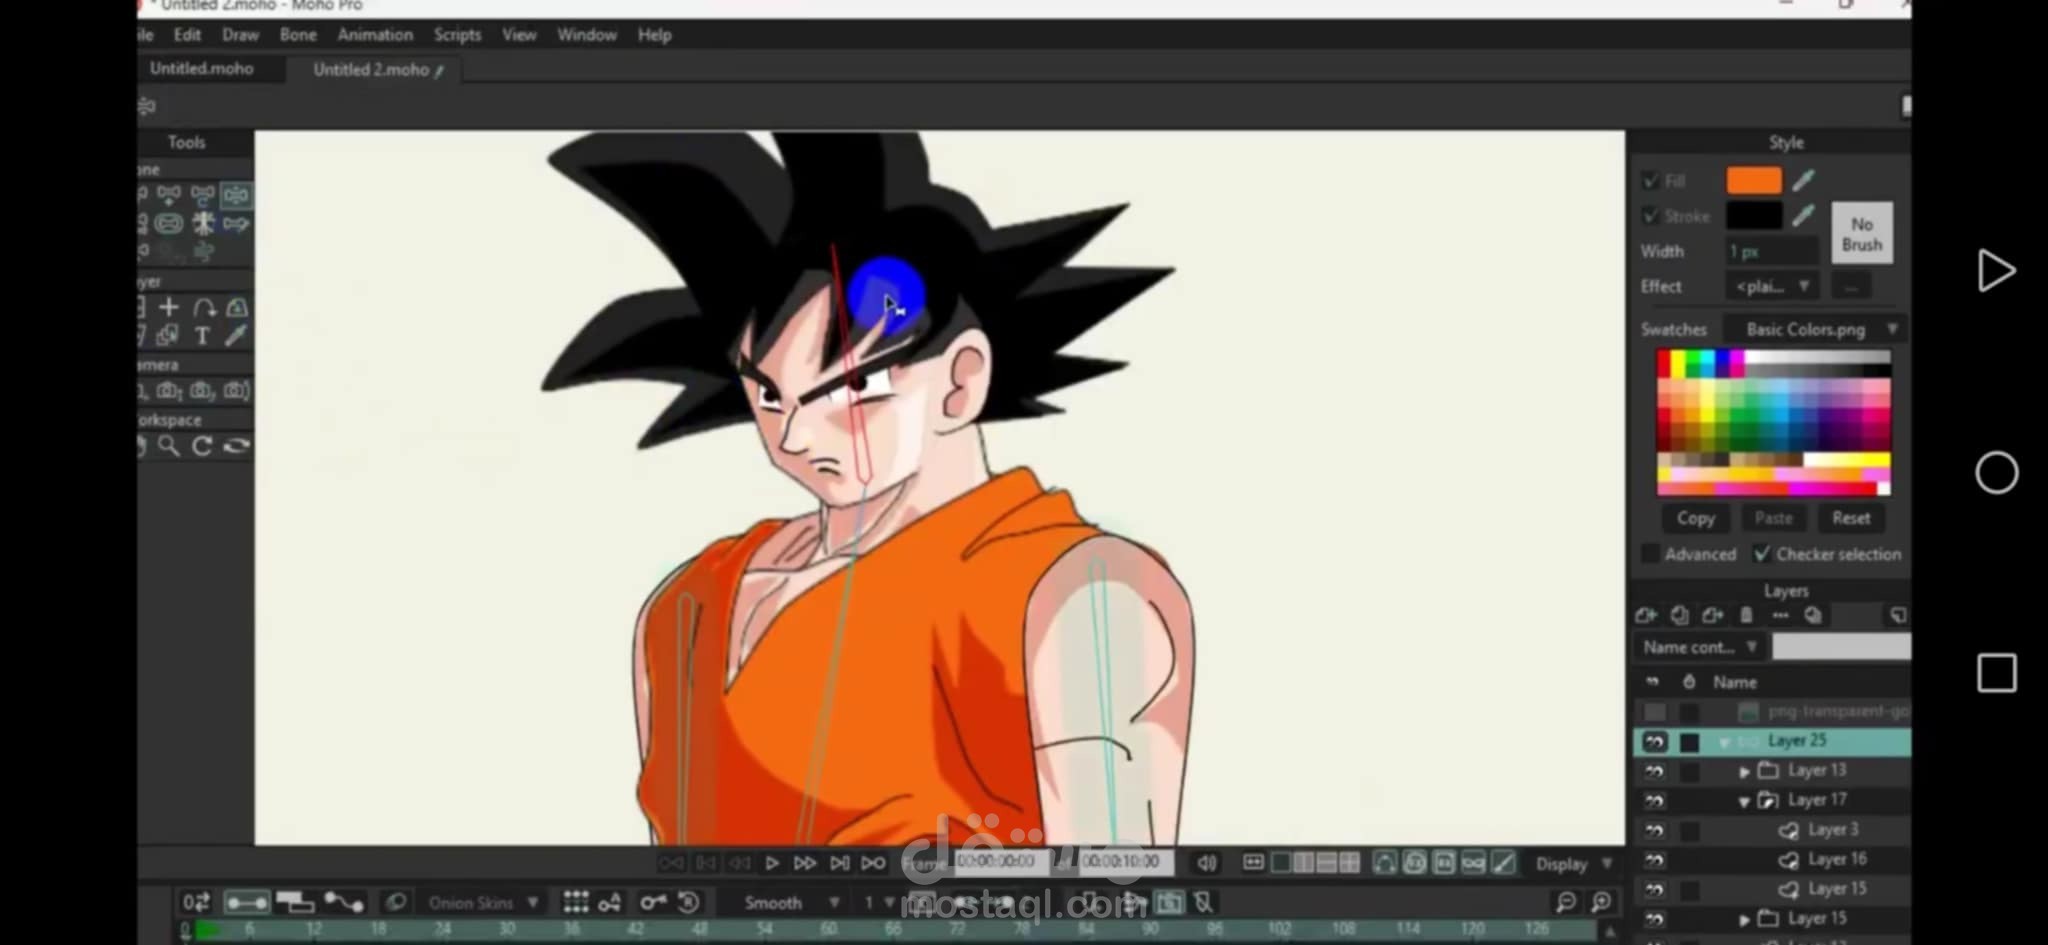Open the Bone menu

coord(298,35)
